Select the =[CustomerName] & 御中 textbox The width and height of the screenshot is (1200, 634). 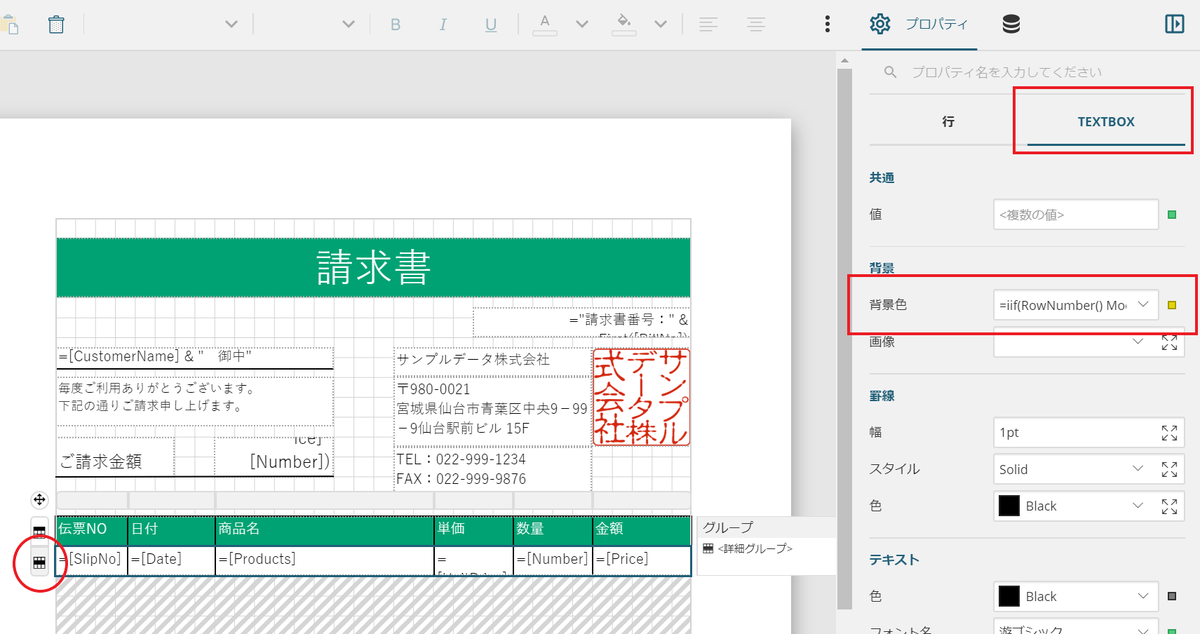point(195,357)
